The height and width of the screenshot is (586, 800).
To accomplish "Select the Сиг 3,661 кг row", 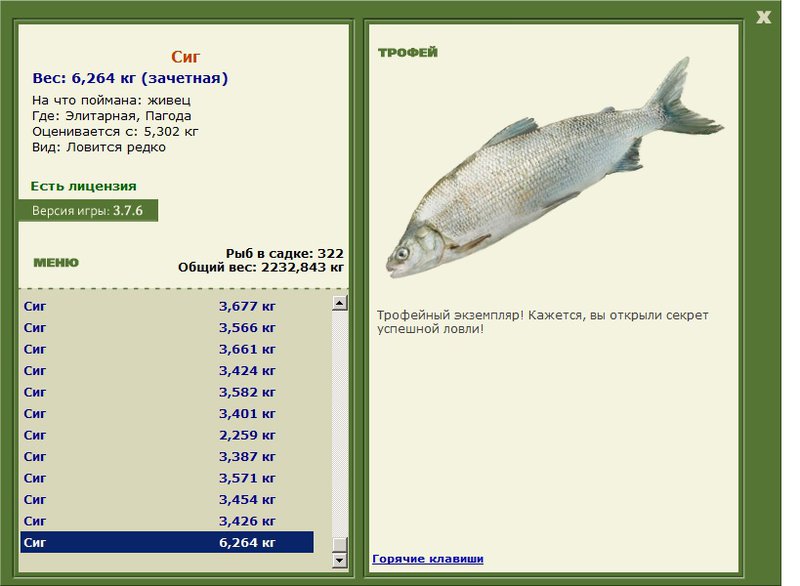I will pos(167,349).
